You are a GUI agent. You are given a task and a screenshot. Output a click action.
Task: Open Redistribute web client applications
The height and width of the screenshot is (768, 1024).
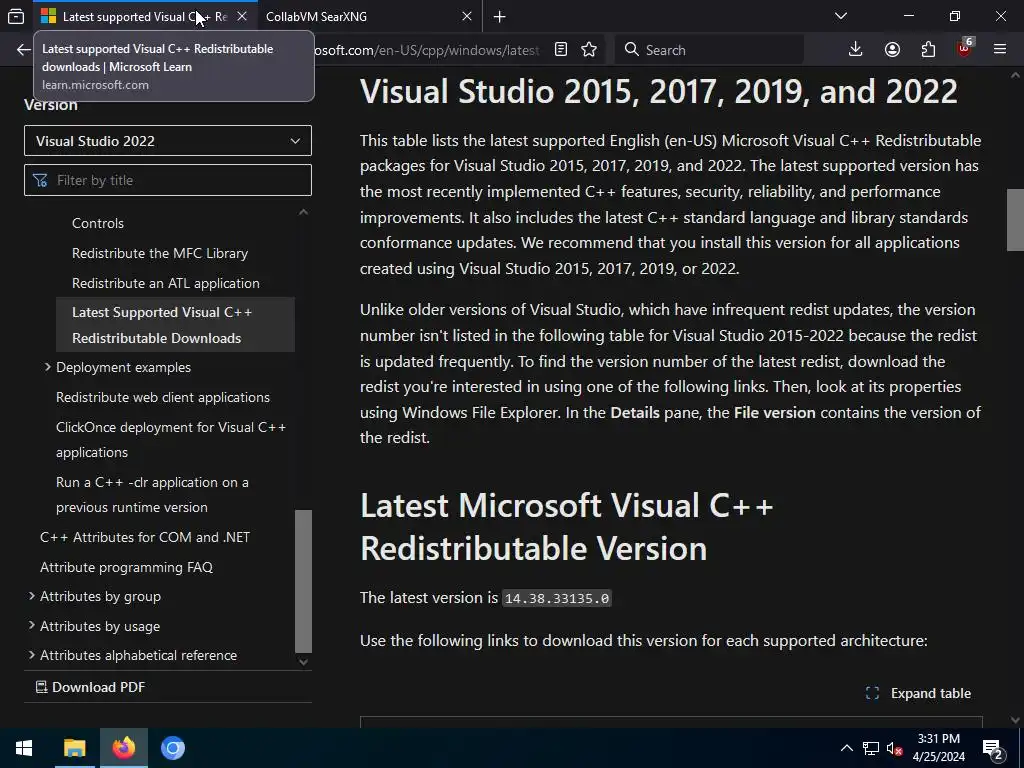coord(163,397)
